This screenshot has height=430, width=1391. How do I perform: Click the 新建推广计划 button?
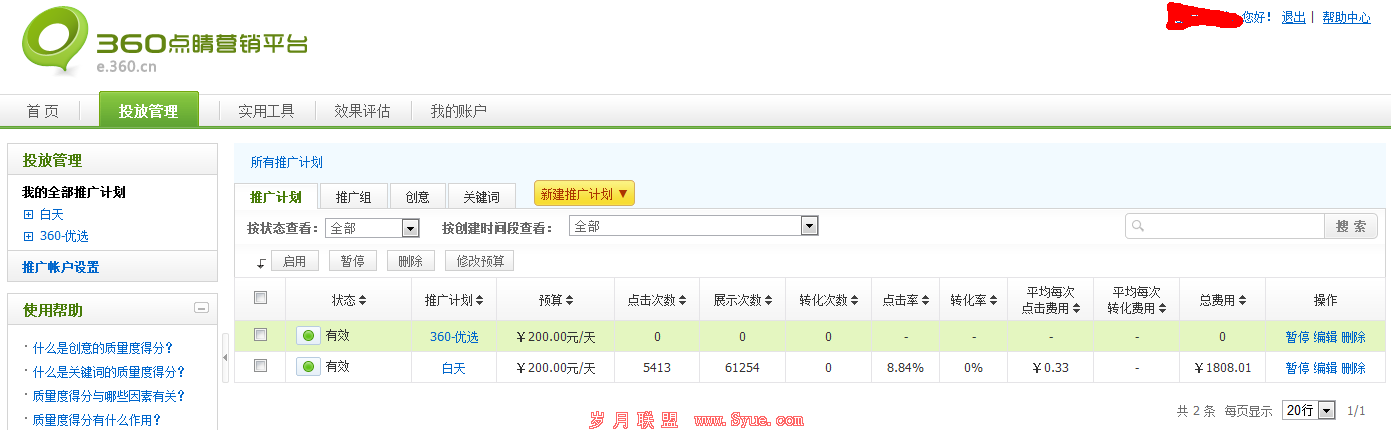coord(584,194)
